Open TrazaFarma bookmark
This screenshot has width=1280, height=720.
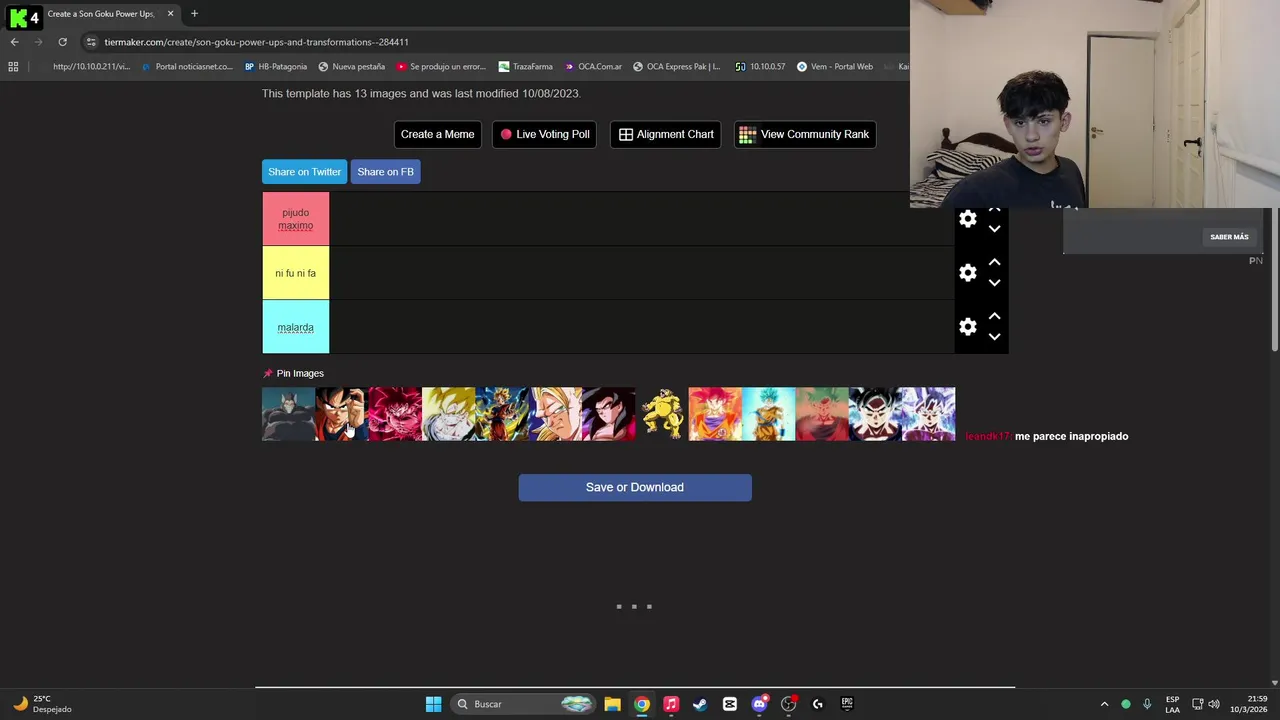526,67
